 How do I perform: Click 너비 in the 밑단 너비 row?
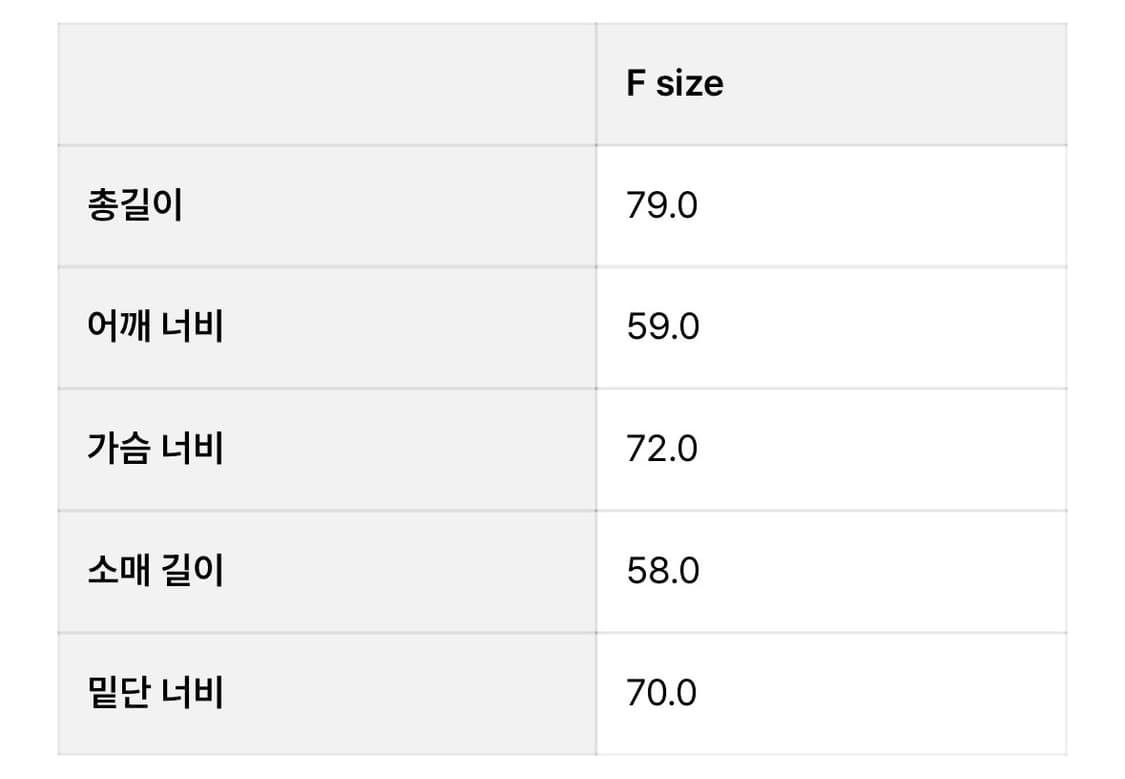(x=192, y=692)
